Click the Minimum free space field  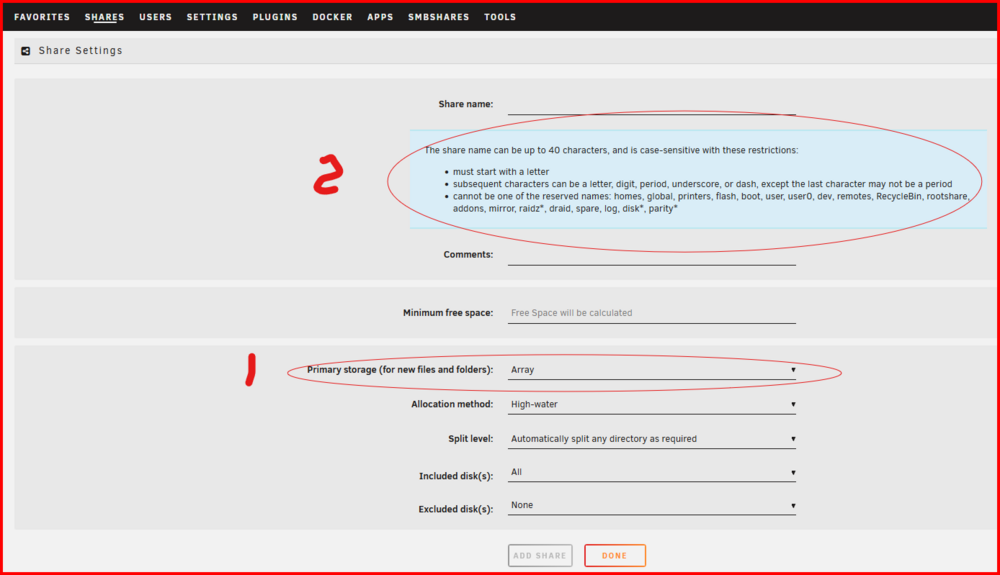coord(652,313)
